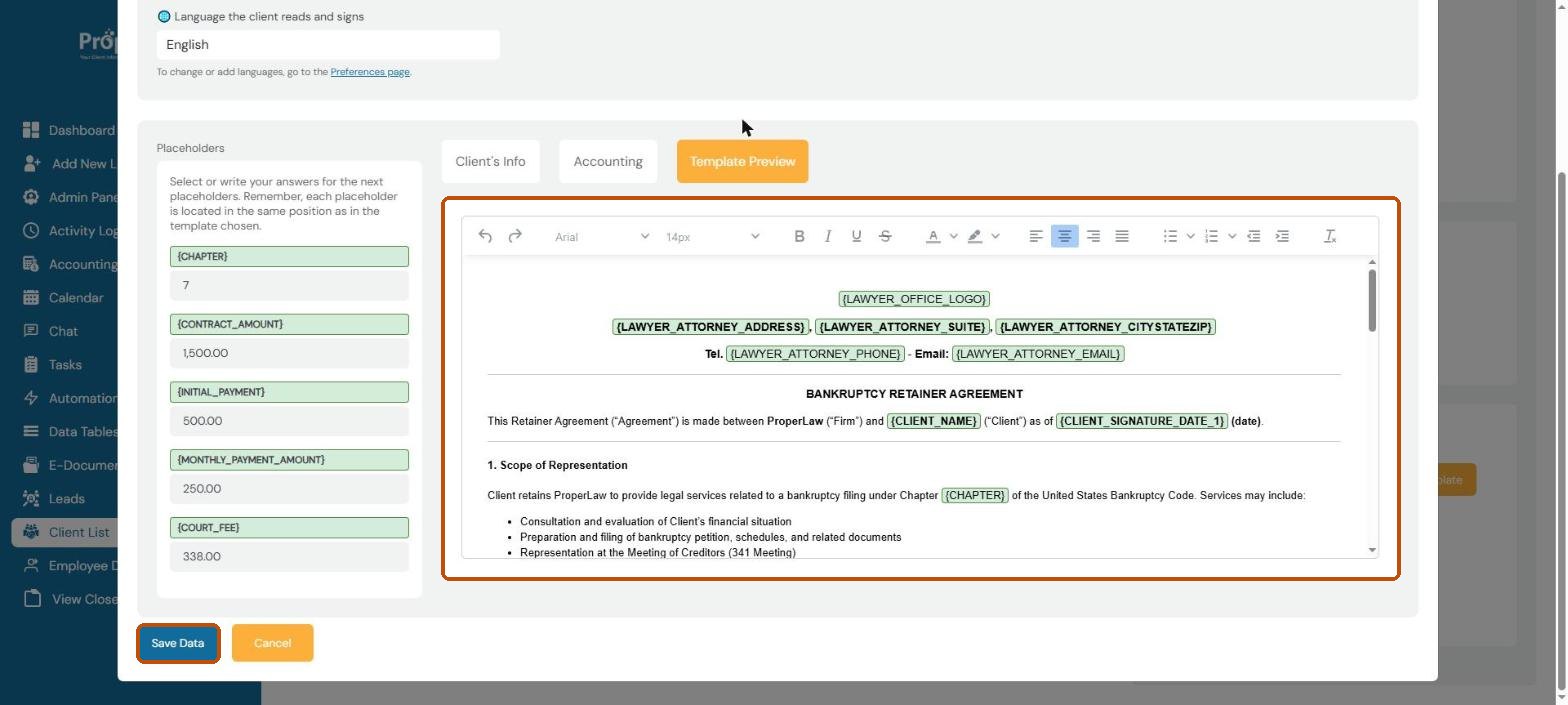
Task: Click the {INITIAL_PAYMENT} placeholder label
Action: (x=289, y=392)
